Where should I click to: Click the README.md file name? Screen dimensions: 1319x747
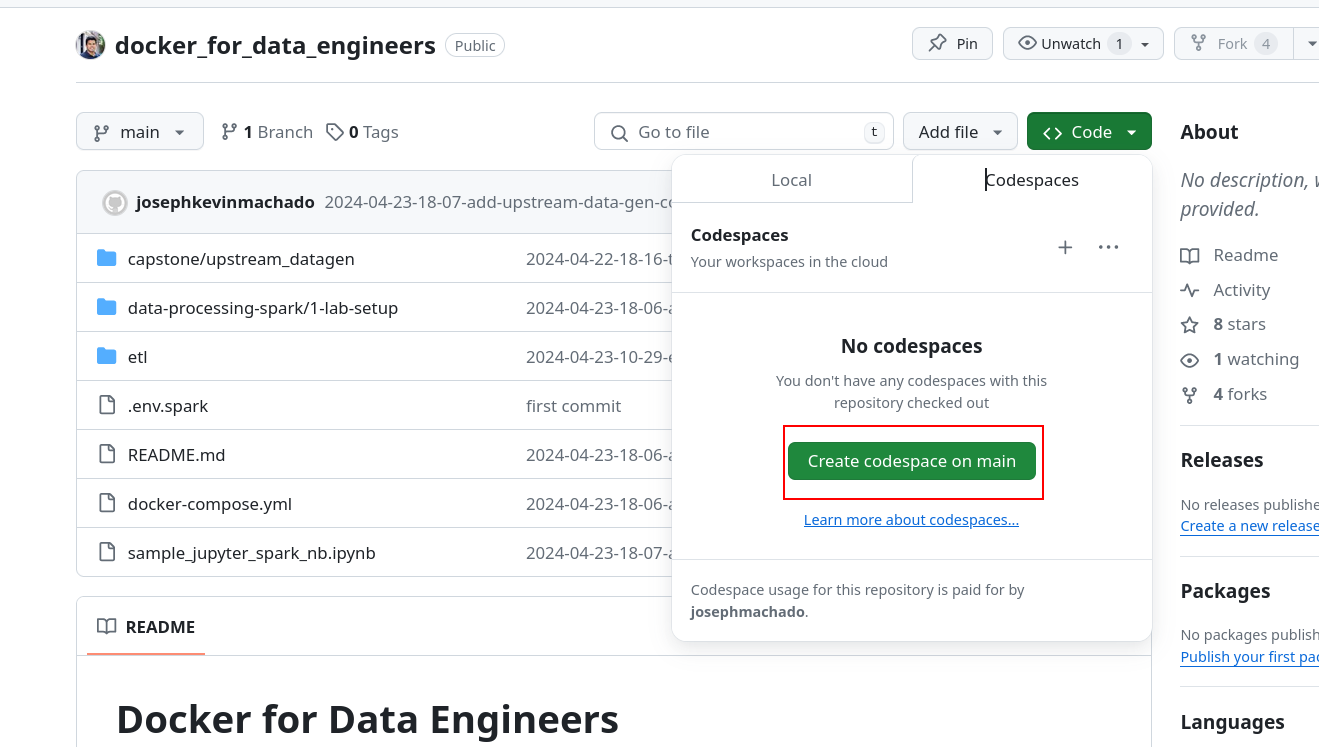click(x=176, y=455)
